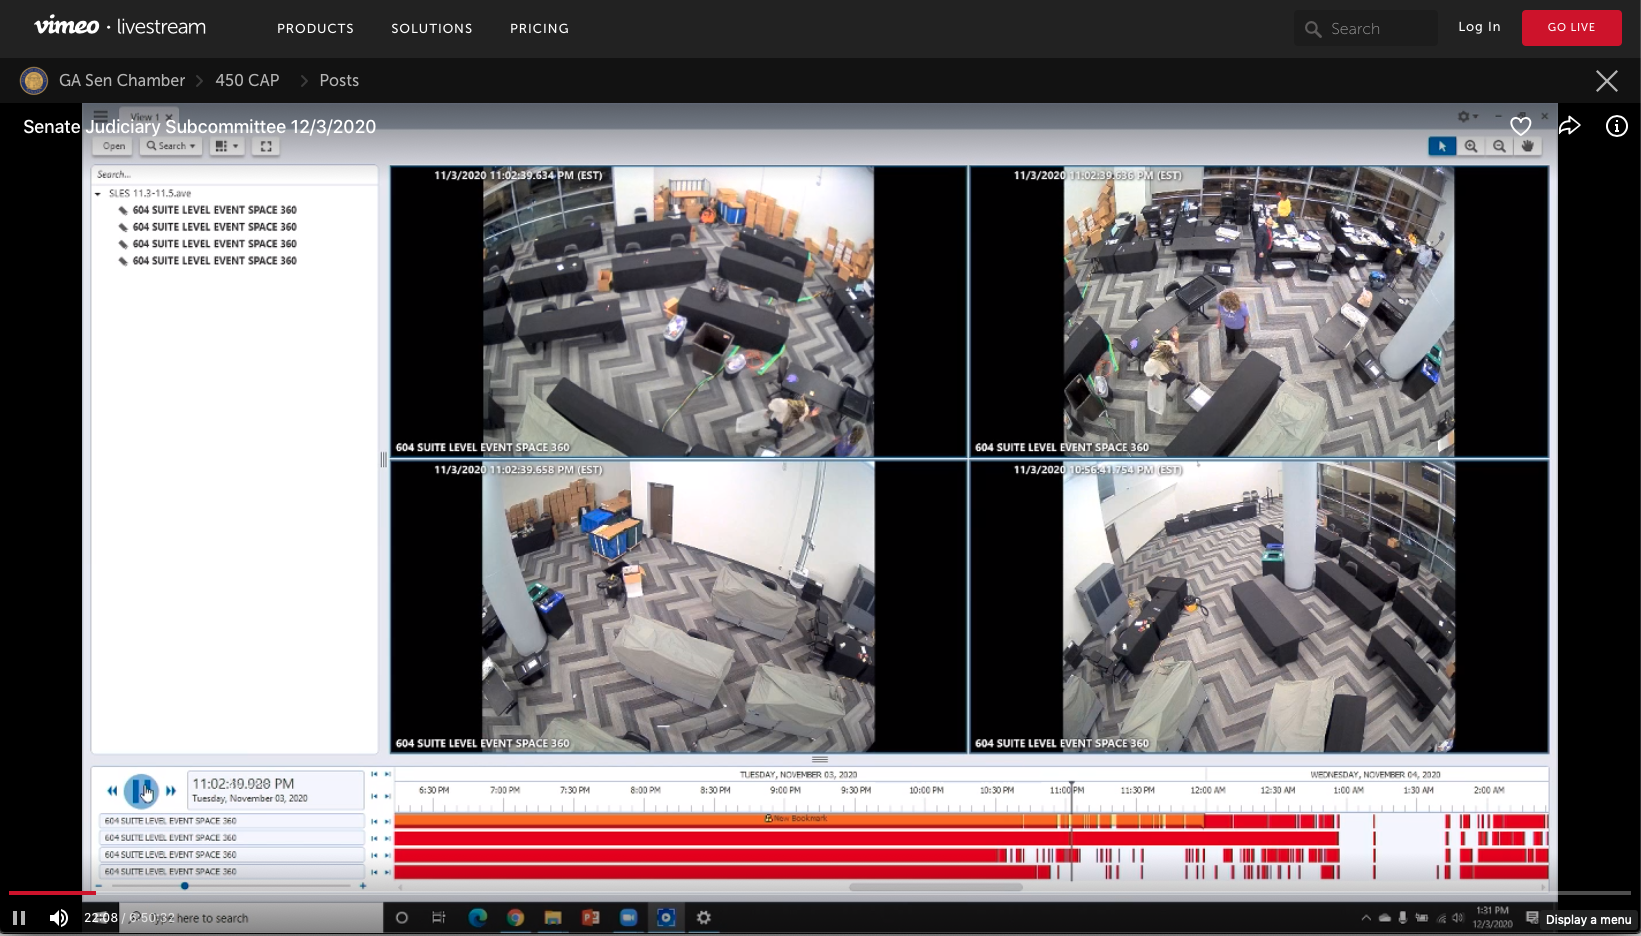The height and width of the screenshot is (936, 1641).
Task: Open the PRICING menu item
Action: [539, 29]
